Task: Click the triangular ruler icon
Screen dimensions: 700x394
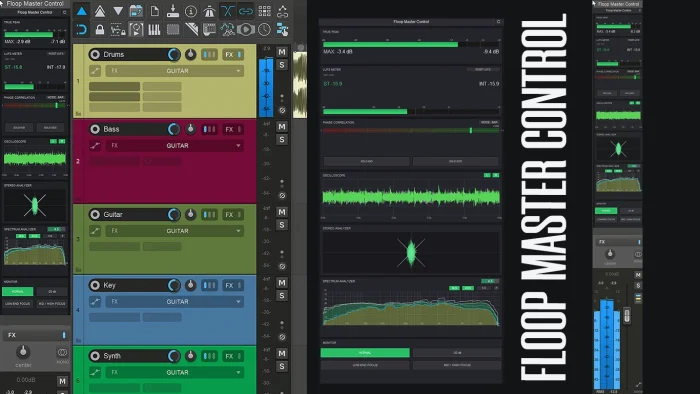Action: click(191, 30)
